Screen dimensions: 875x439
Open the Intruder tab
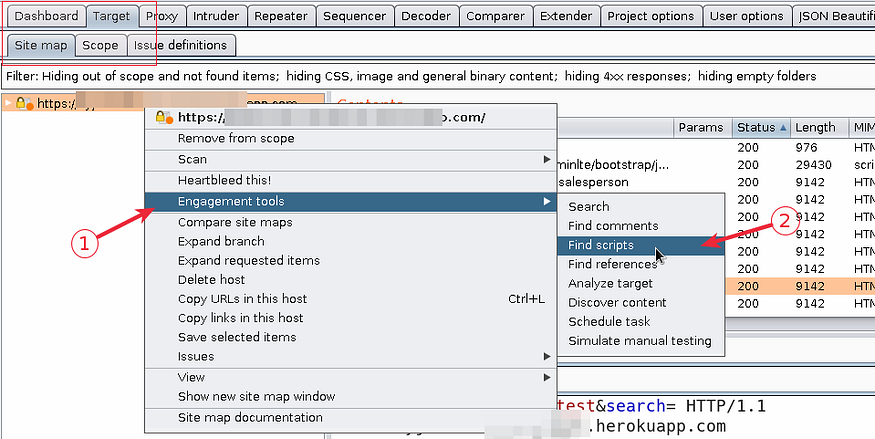point(216,16)
